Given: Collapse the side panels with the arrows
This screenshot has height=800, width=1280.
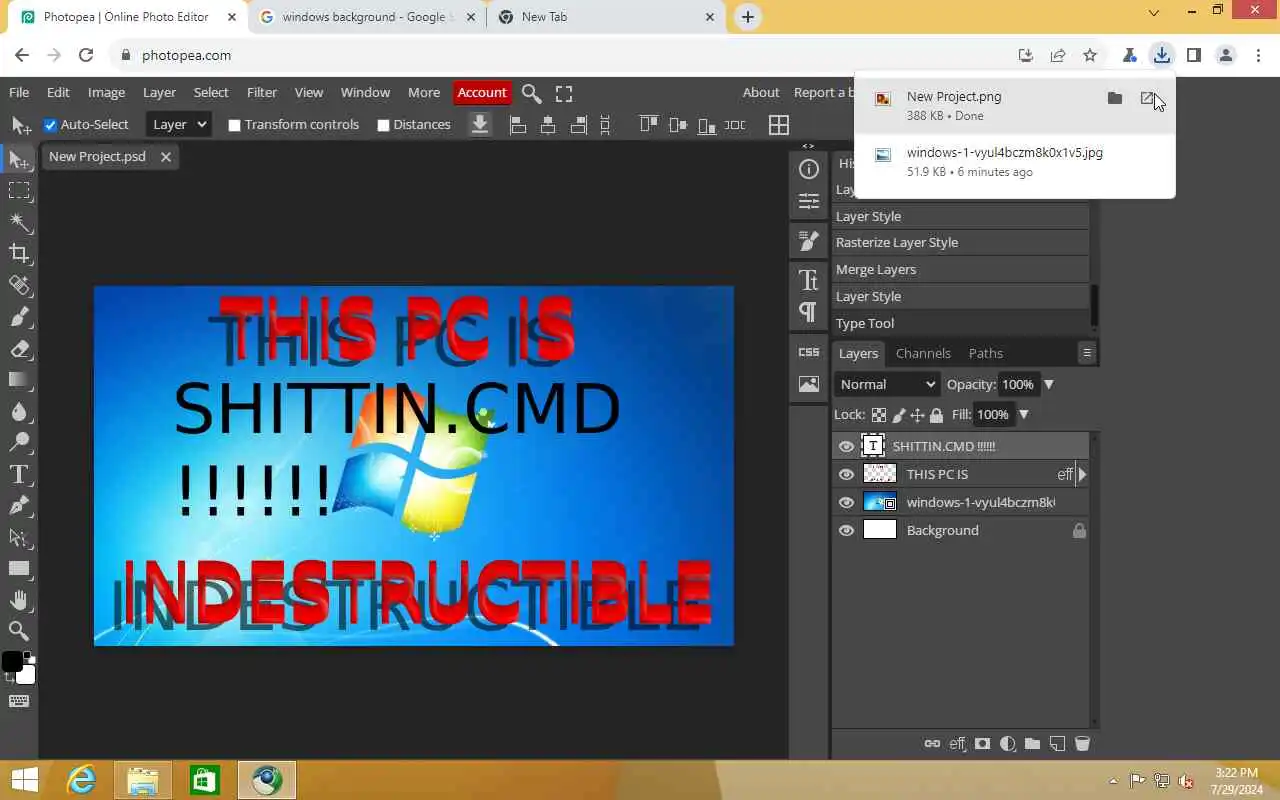Looking at the screenshot, I should pyautogui.click(x=809, y=146).
